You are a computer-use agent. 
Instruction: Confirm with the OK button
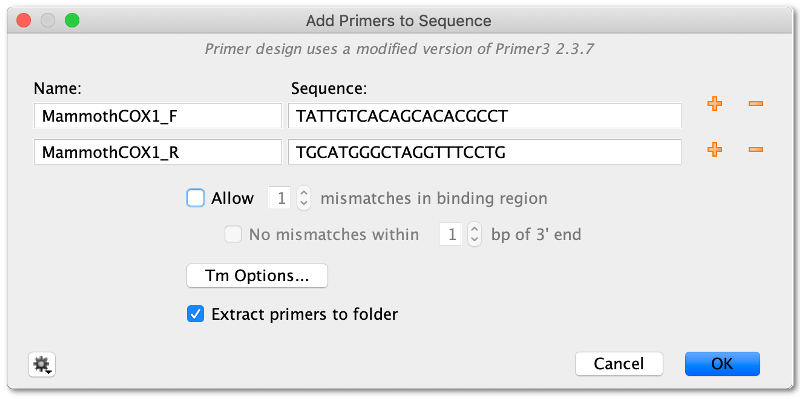[722, 364]
